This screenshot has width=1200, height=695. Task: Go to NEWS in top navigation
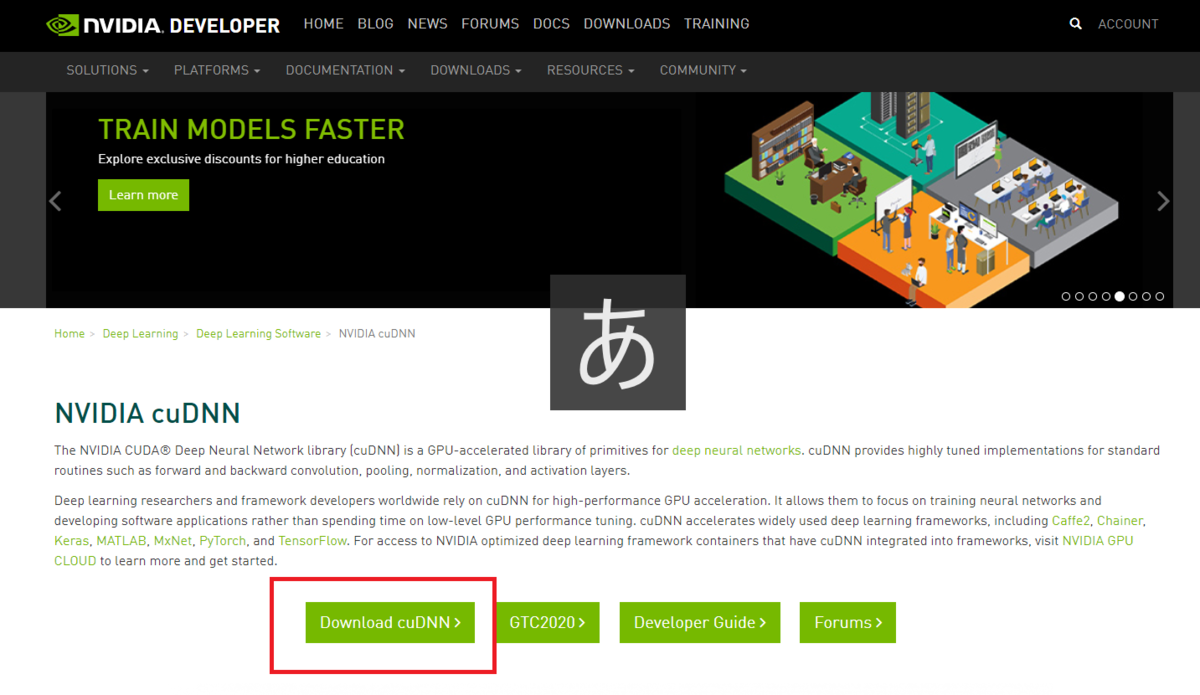(x=427, y=24)
